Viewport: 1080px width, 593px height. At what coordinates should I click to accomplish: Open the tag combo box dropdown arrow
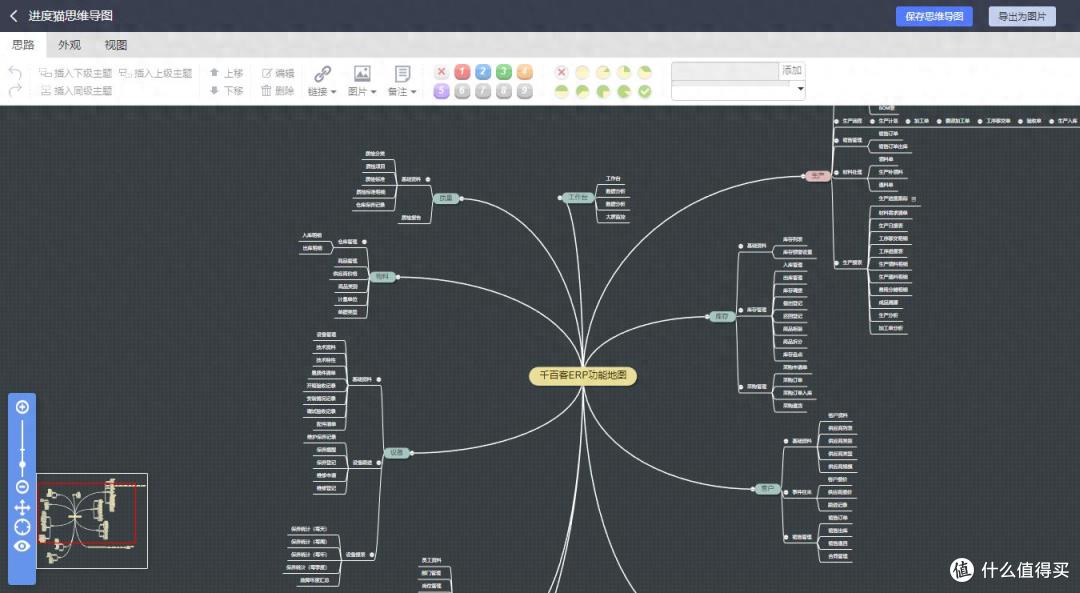coord(800,90)
